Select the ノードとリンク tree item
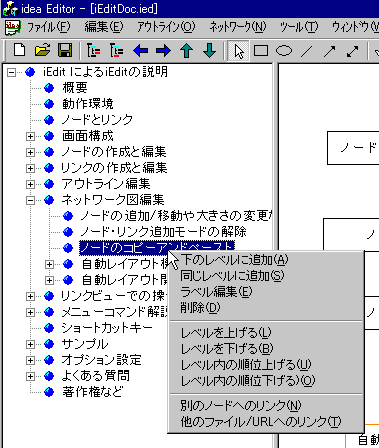 click(97, 120)
